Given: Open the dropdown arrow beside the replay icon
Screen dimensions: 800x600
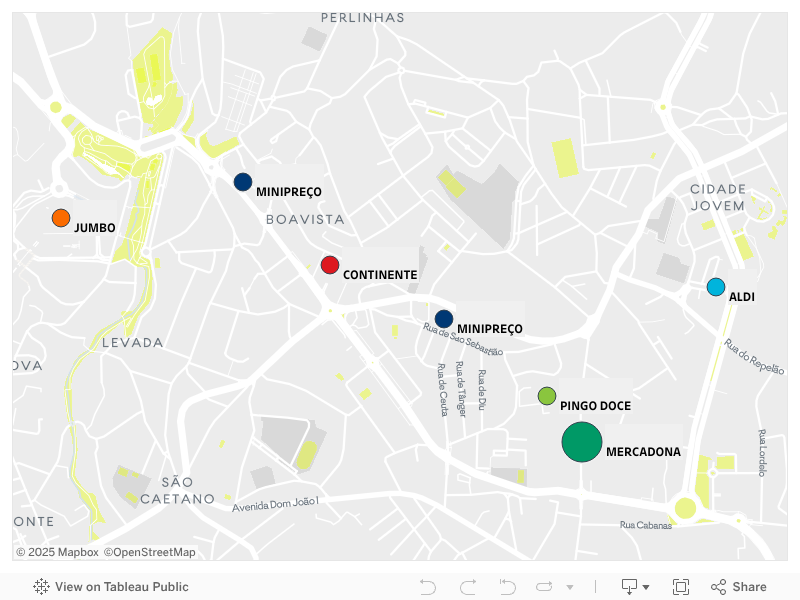Looking at the screenshot, I should (570, 587).
